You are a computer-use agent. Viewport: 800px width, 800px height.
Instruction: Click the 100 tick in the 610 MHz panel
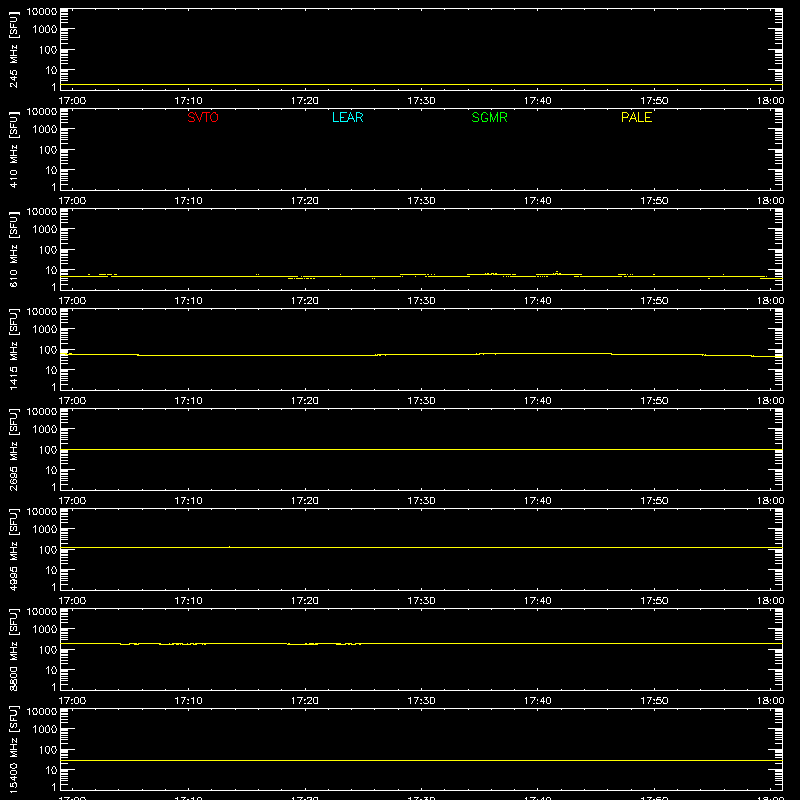pyautogui.click(x=48, y=249)
